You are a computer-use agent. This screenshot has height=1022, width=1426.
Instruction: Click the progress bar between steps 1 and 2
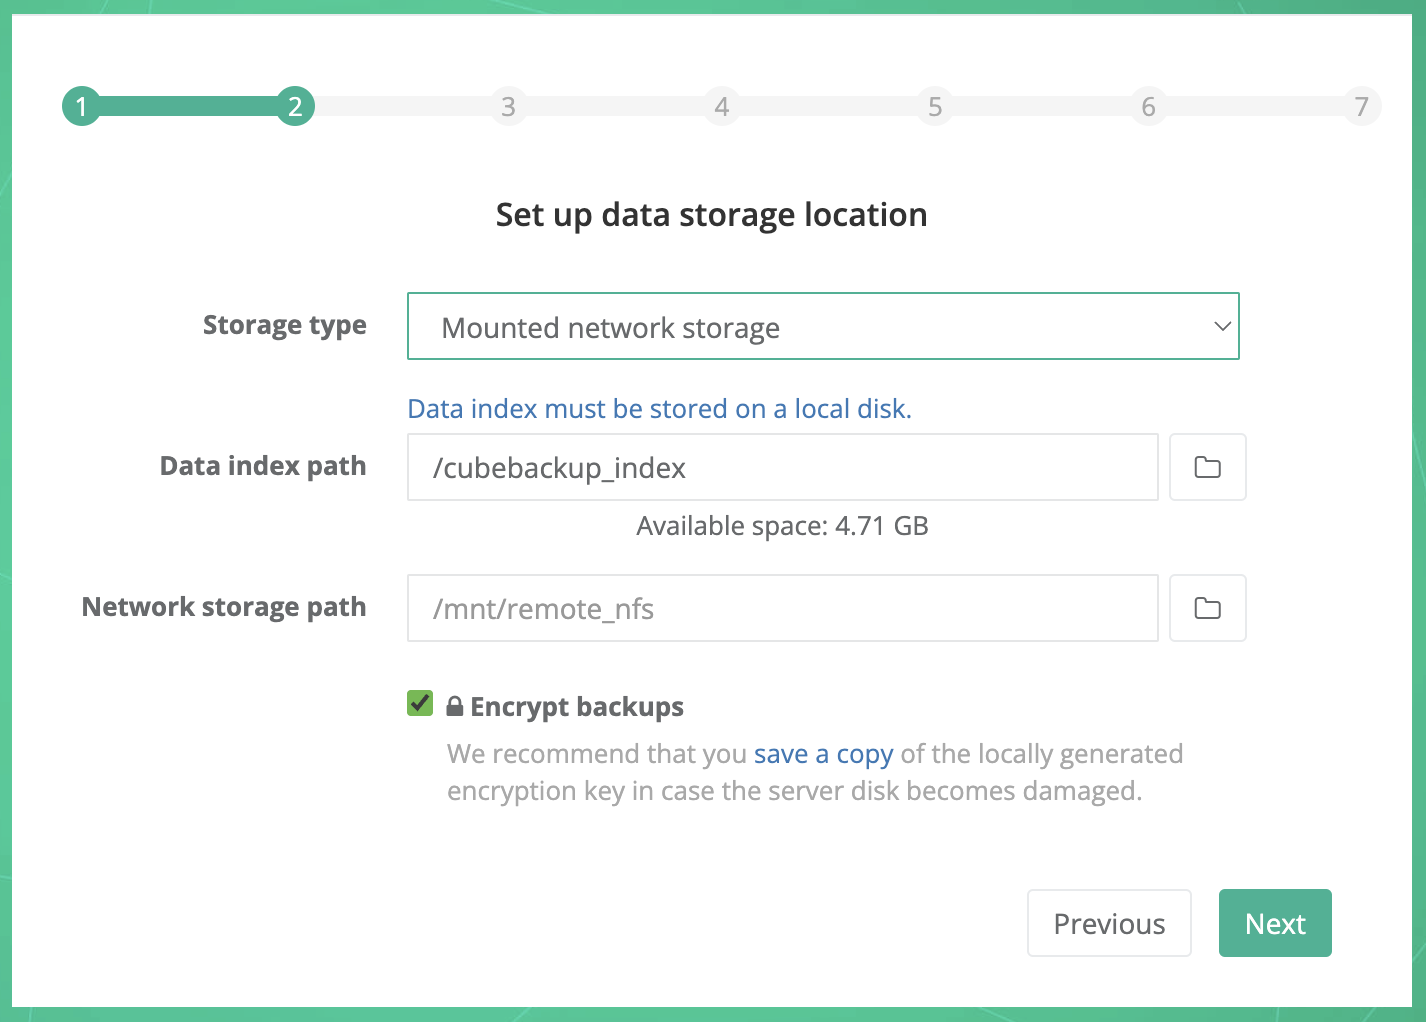[188, 106]
